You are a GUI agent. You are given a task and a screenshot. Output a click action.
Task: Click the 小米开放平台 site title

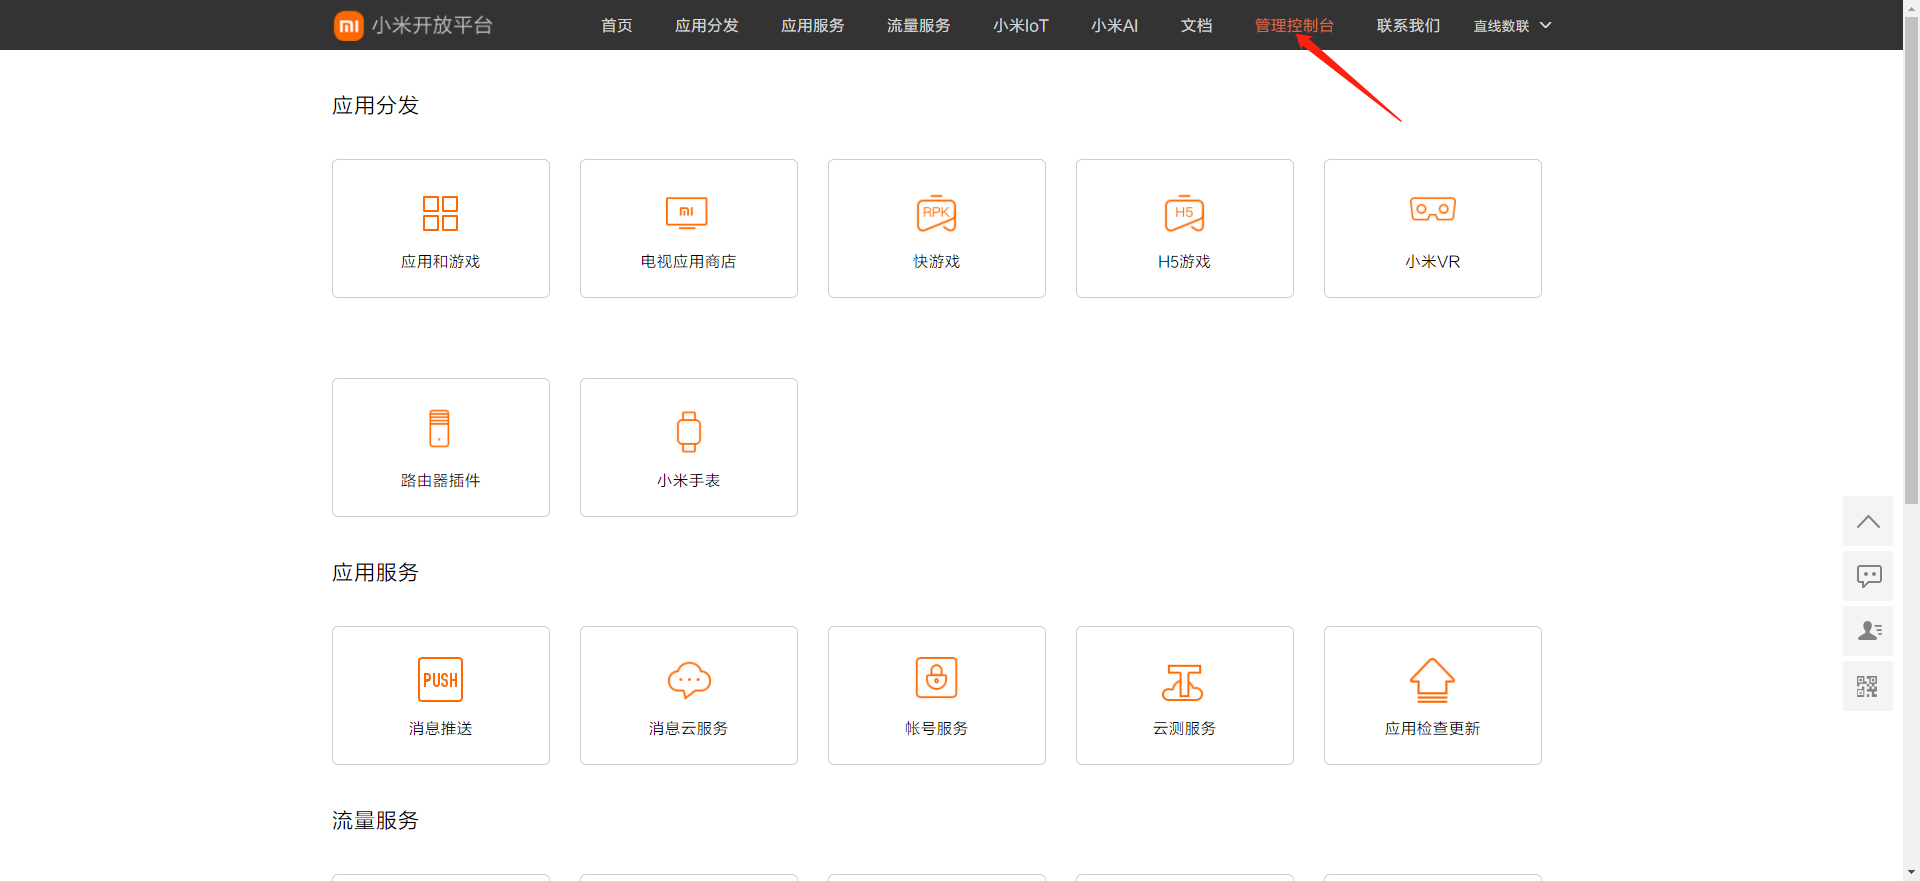[x=432, y=26]
